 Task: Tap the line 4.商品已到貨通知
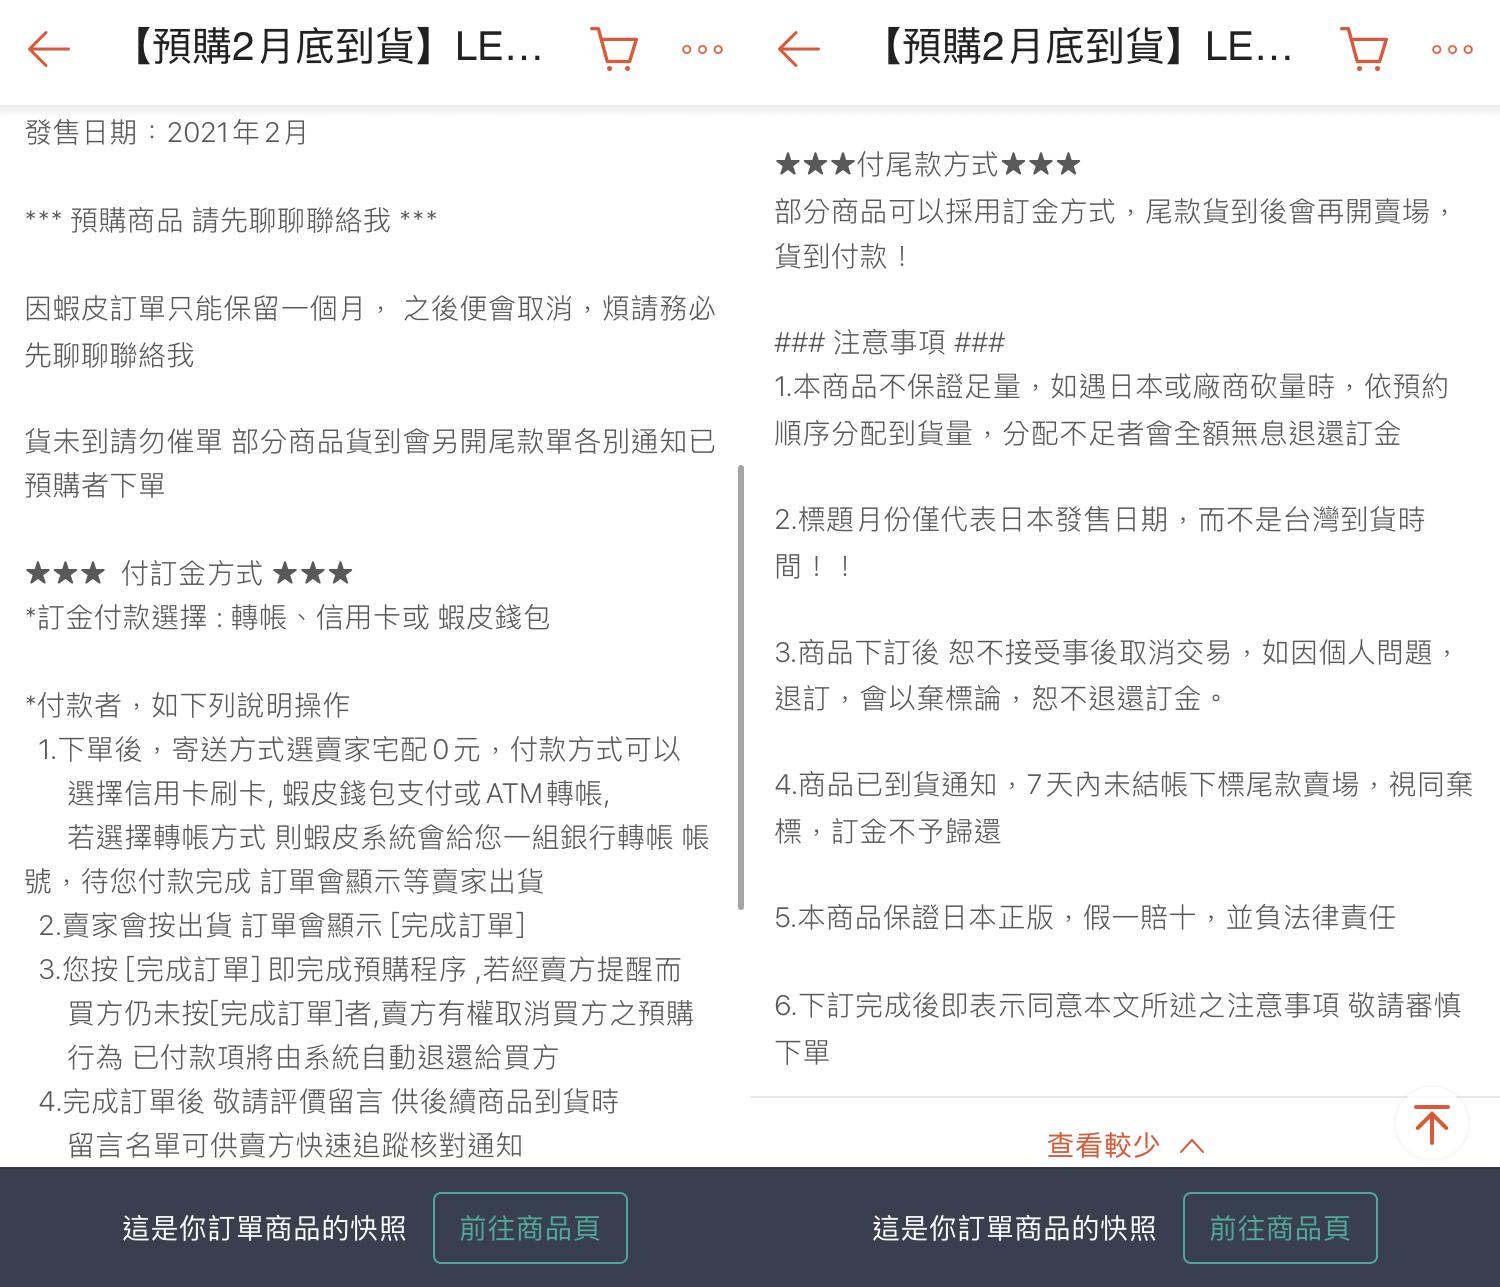[x=1124, y=808]
